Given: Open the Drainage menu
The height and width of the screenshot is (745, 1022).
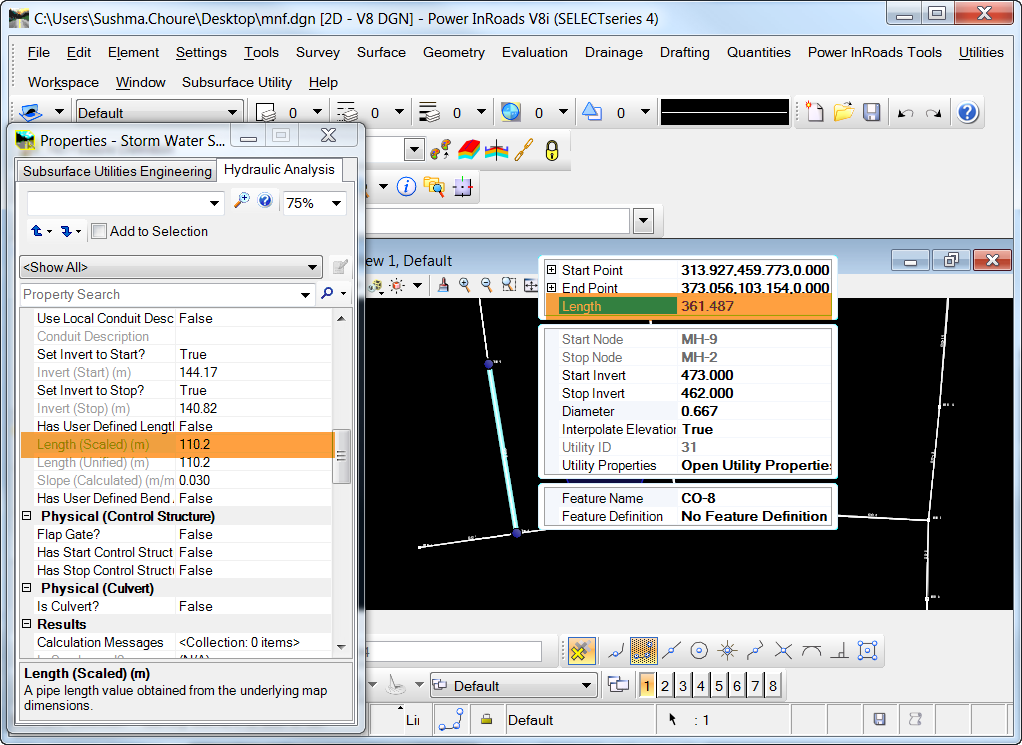Looking at the screenshot, I should coord(613,52).
